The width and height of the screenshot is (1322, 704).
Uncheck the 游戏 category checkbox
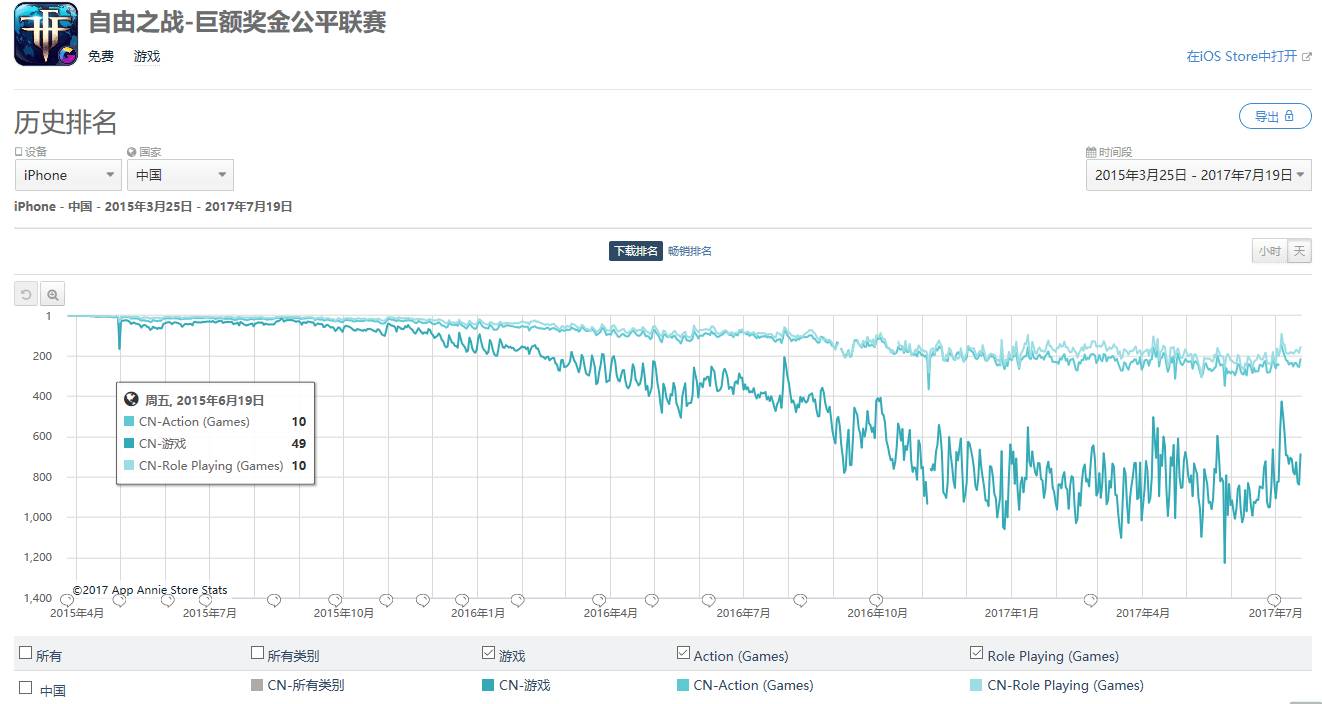point(488,654)
